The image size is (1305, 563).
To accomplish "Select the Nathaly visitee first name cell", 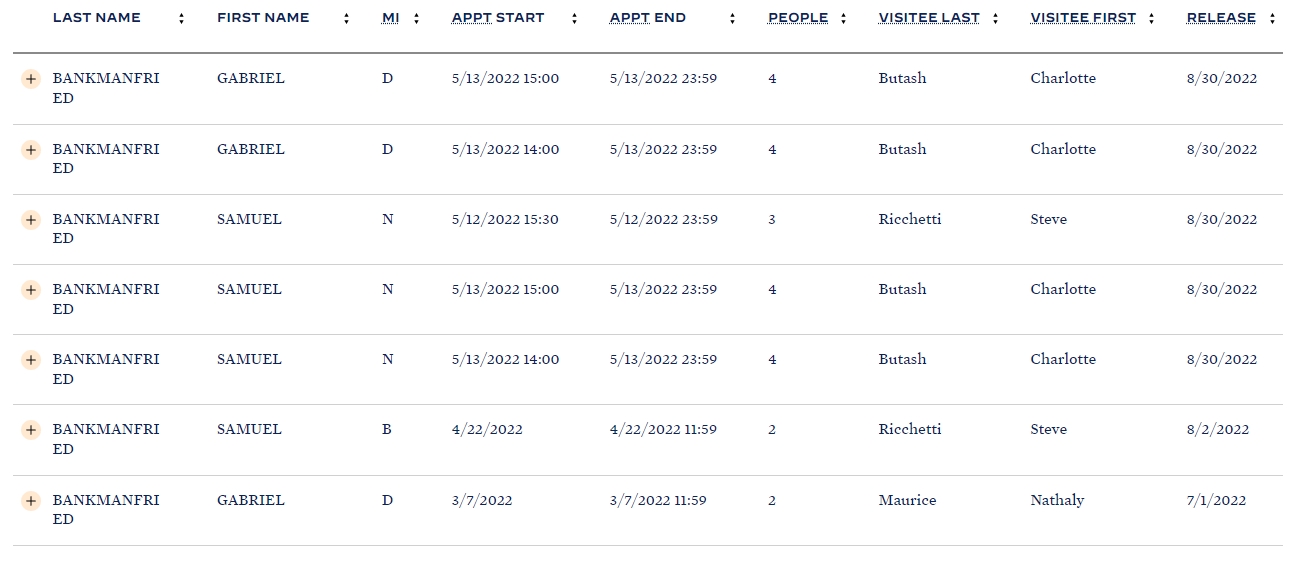I will coord(1057,500).
